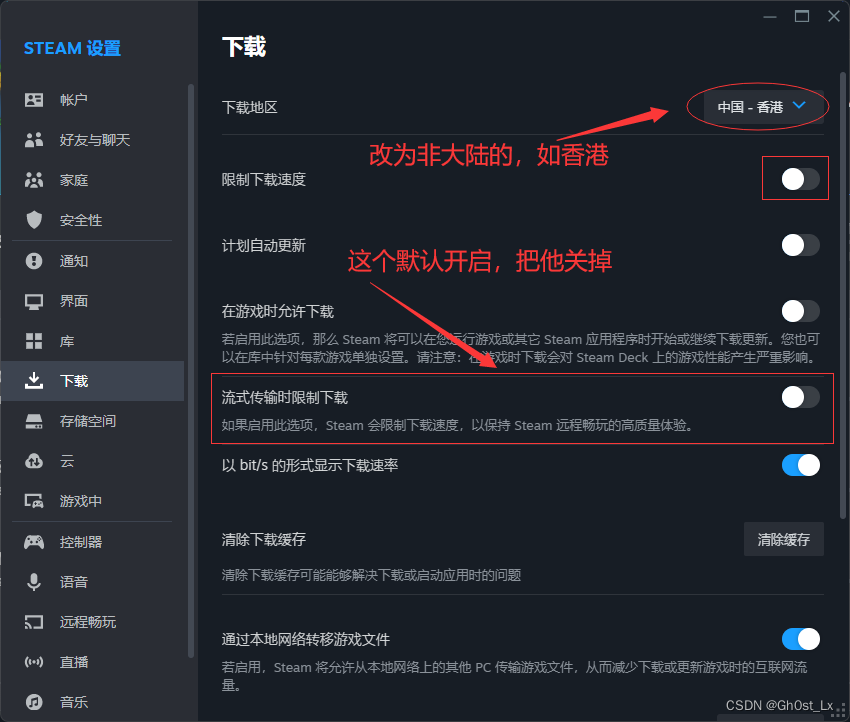Image resolution: width=850 pixels, height=722 pixels.
Task: Disable the 以bit/s显示下载速率 toggle
Action: pos(800,464)
